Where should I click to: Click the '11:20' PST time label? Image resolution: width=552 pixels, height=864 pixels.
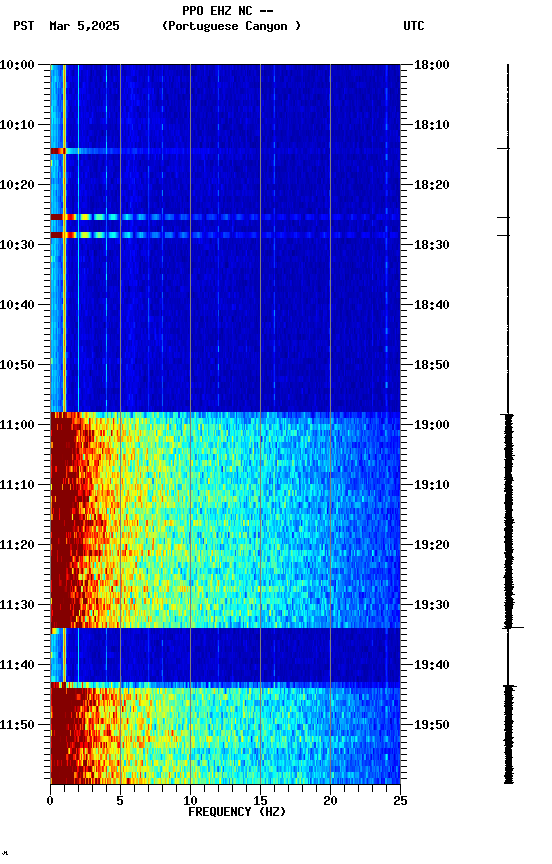click(17, 546)
